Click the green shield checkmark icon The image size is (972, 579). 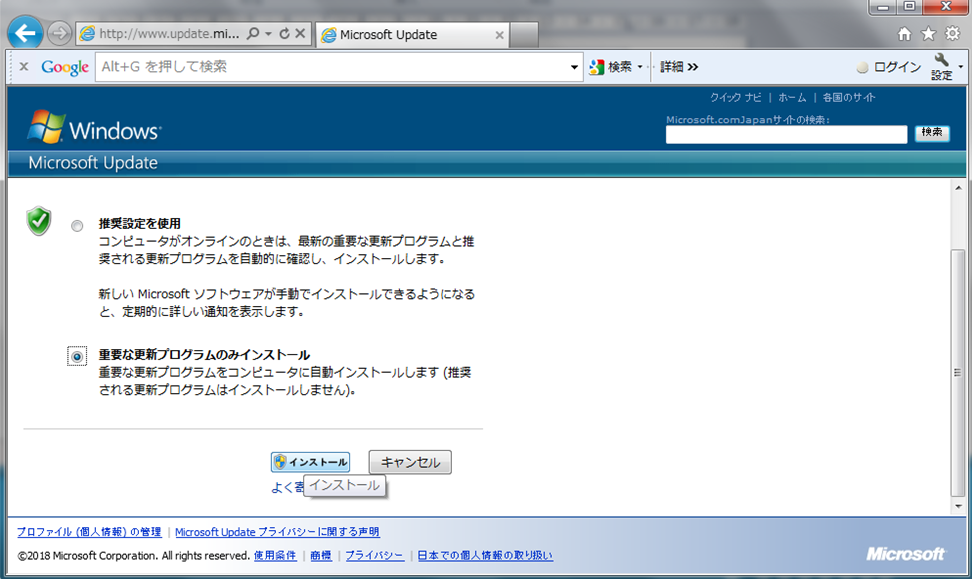[x=39, y=221]
